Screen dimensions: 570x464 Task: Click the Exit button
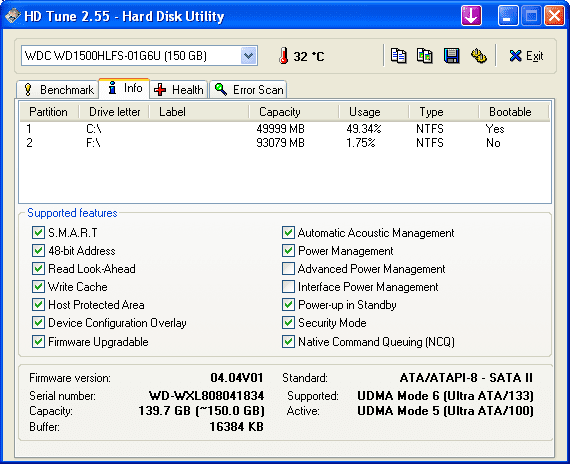pos(526,56)
